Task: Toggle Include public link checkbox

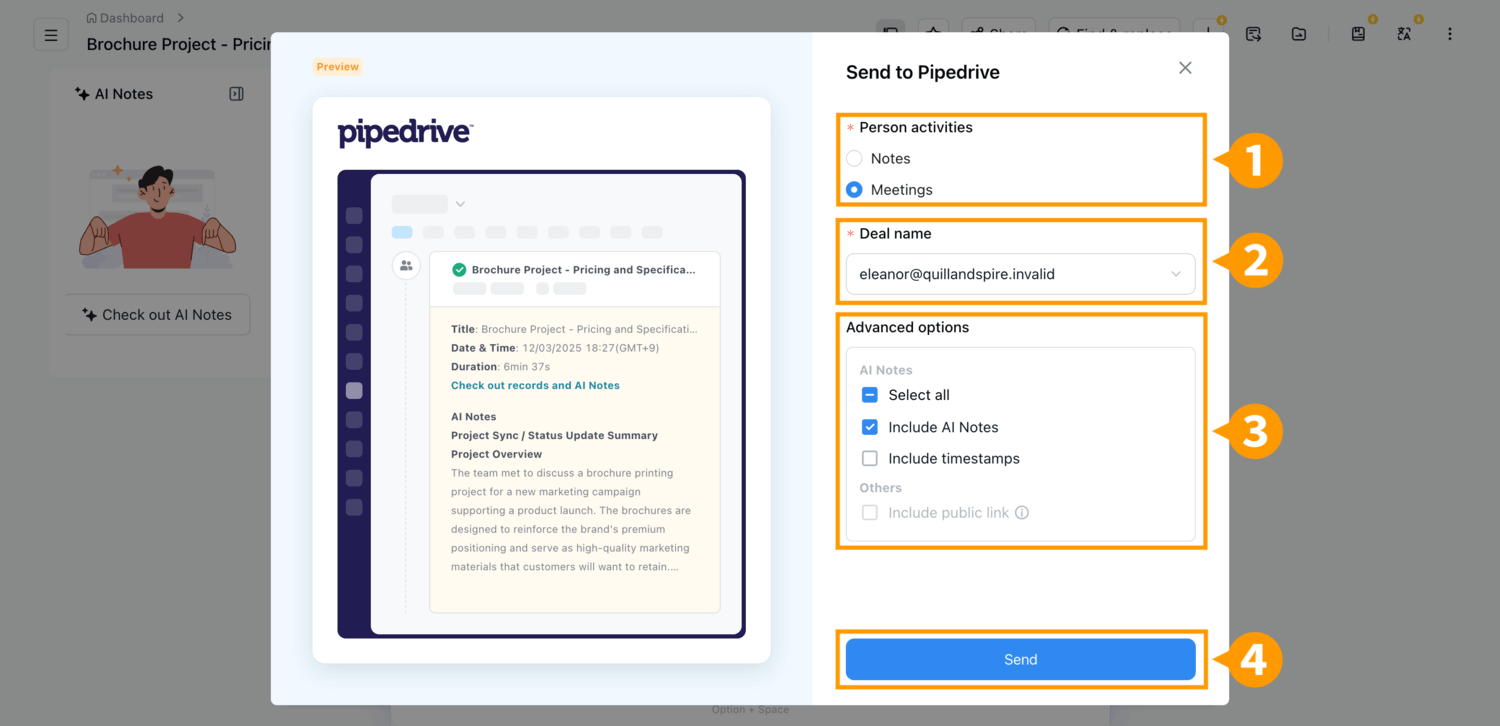Action: (x=870, y=512)
